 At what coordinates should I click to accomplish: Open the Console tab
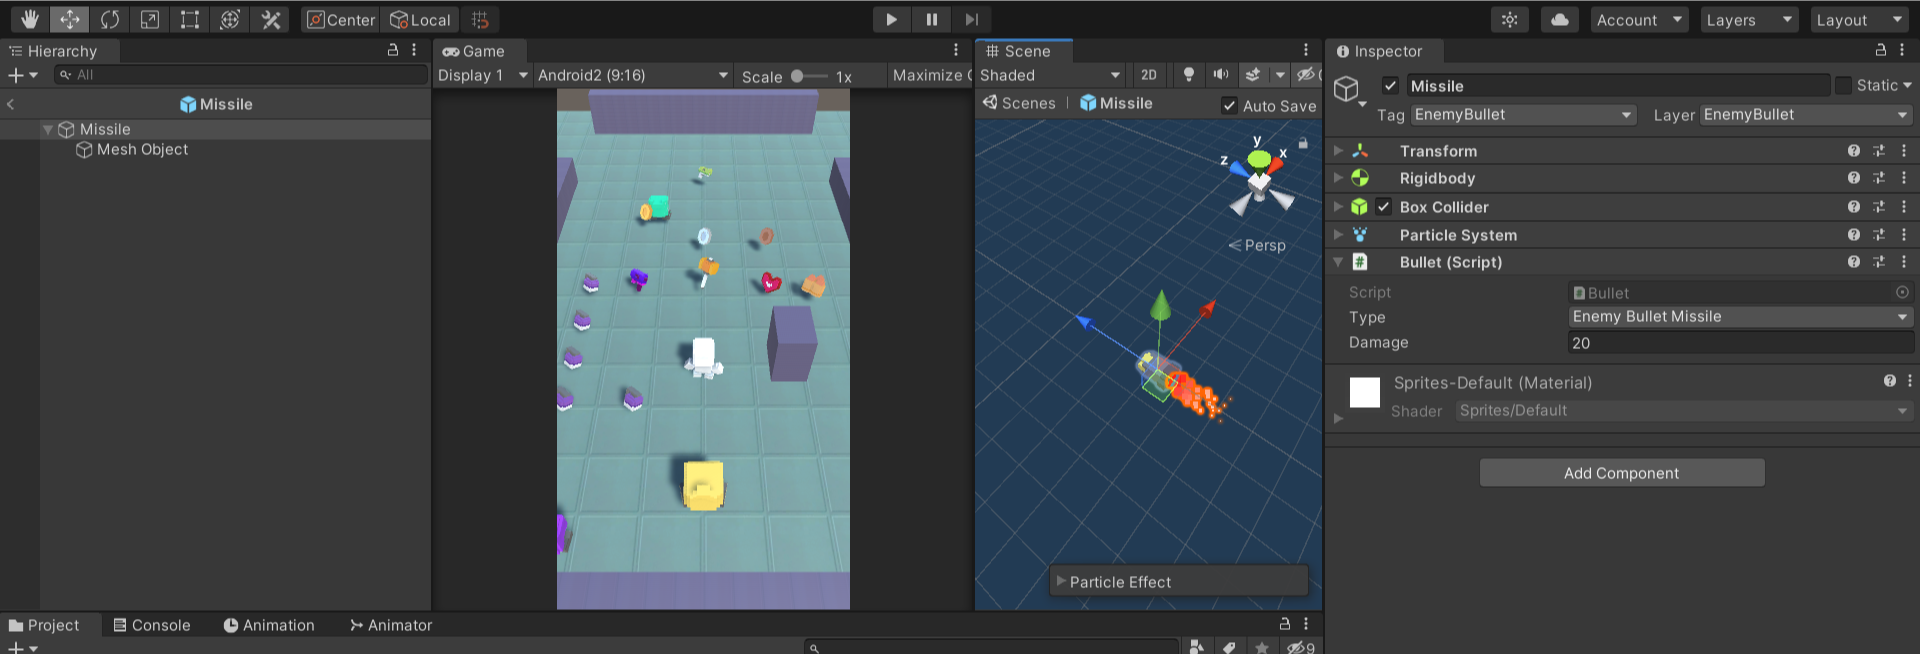pos(152,625)
